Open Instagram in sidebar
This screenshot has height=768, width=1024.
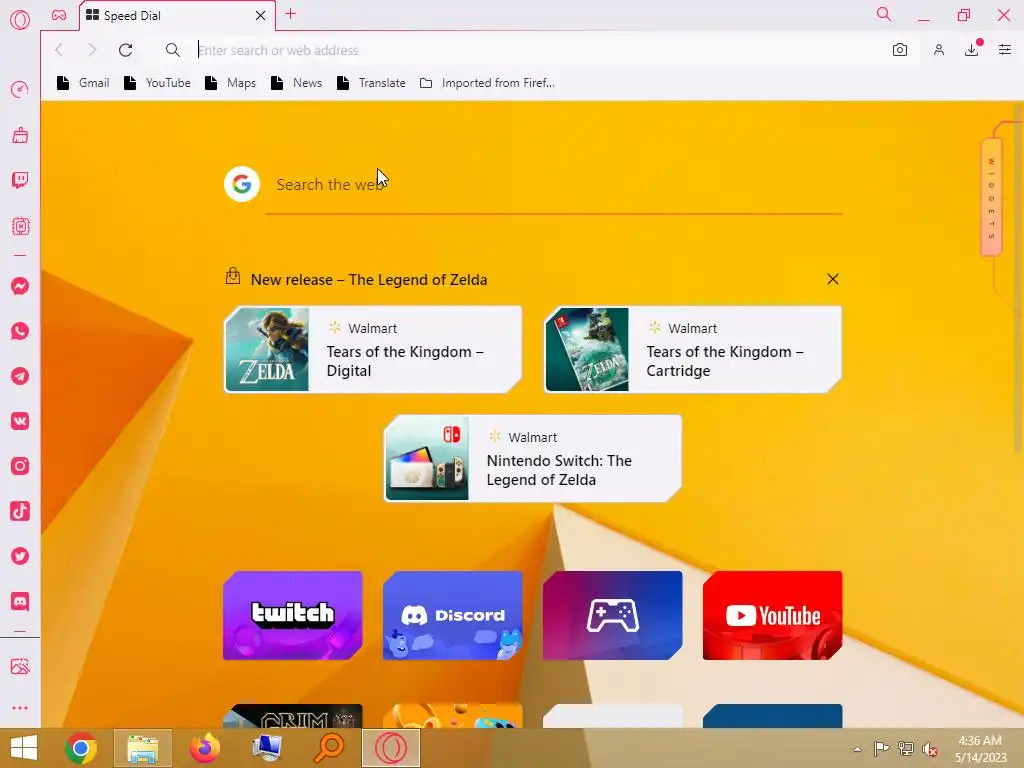20,466
